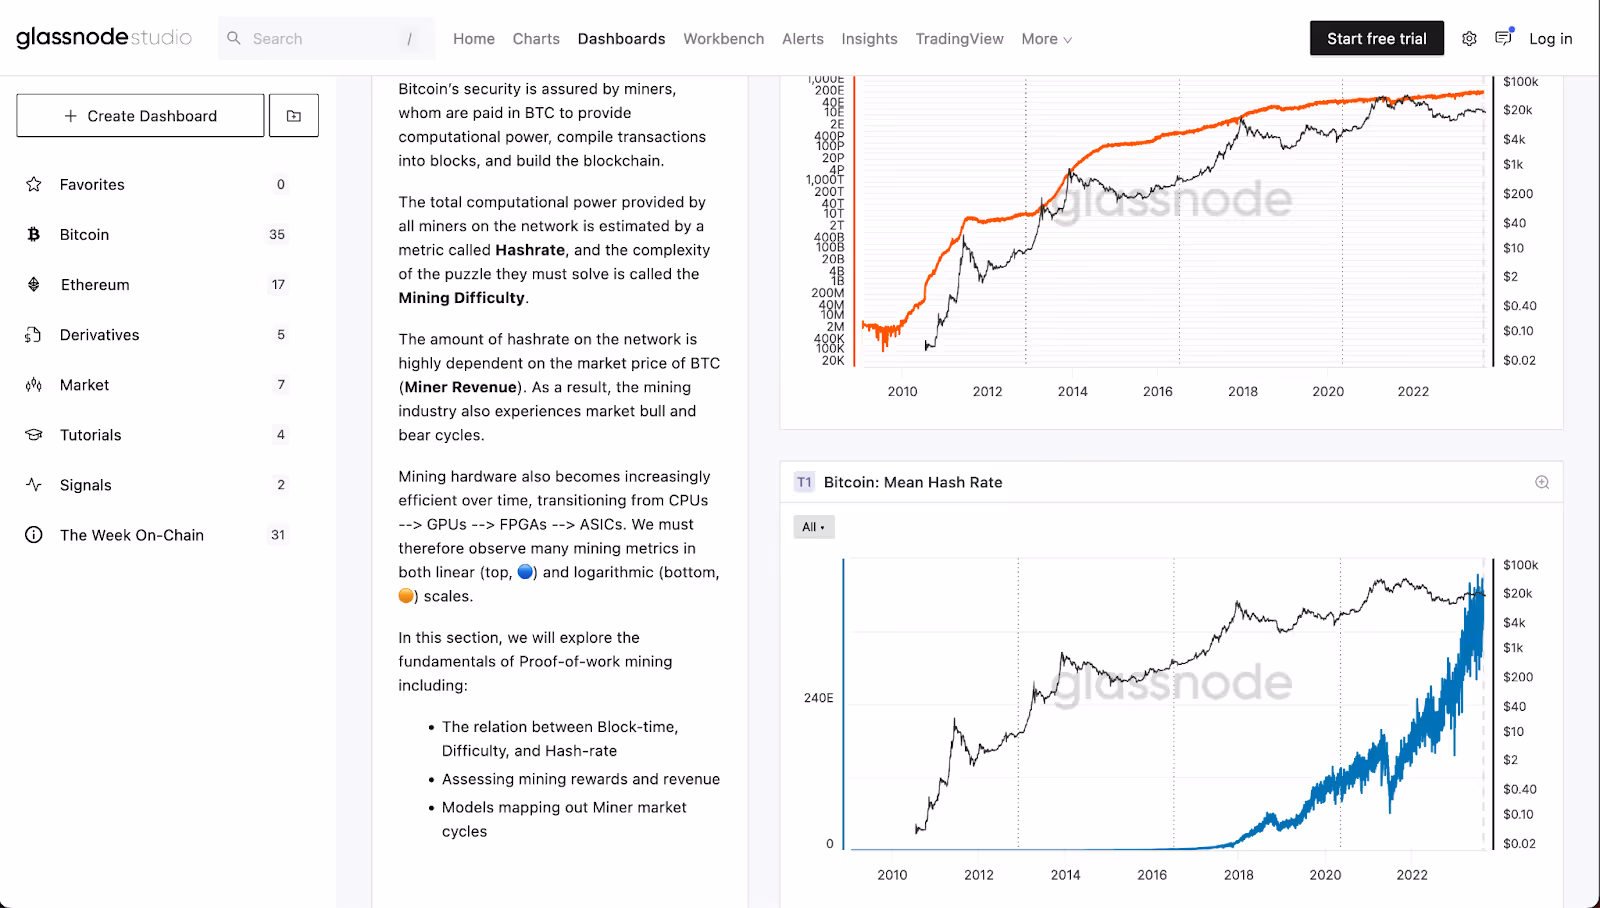The image size is (1600, 908).
Task: Zoom the Mean Hash Rate chart with magnifier icon
Action: (x=1541, y=481)
